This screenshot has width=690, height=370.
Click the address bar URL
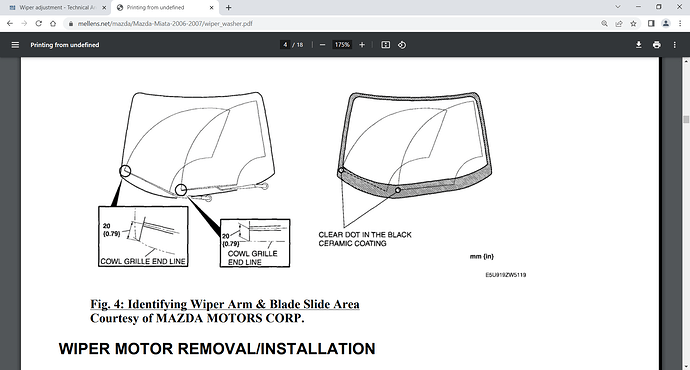point(165,24)
